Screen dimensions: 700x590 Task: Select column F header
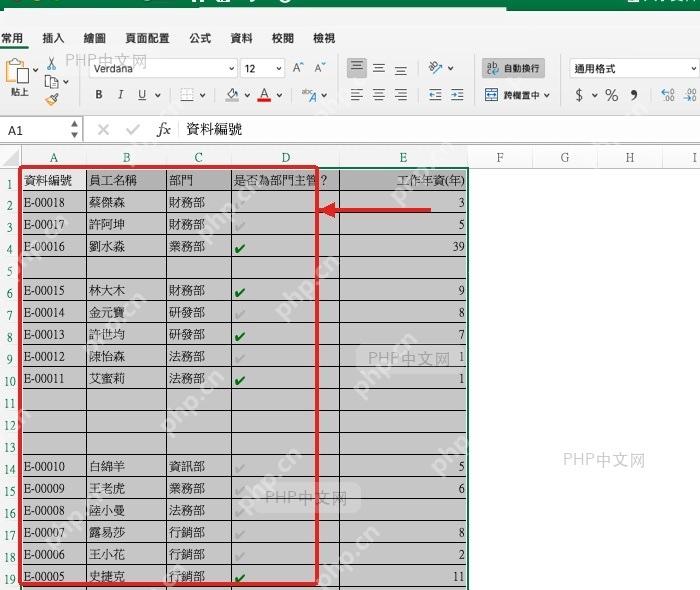(500, 158)
